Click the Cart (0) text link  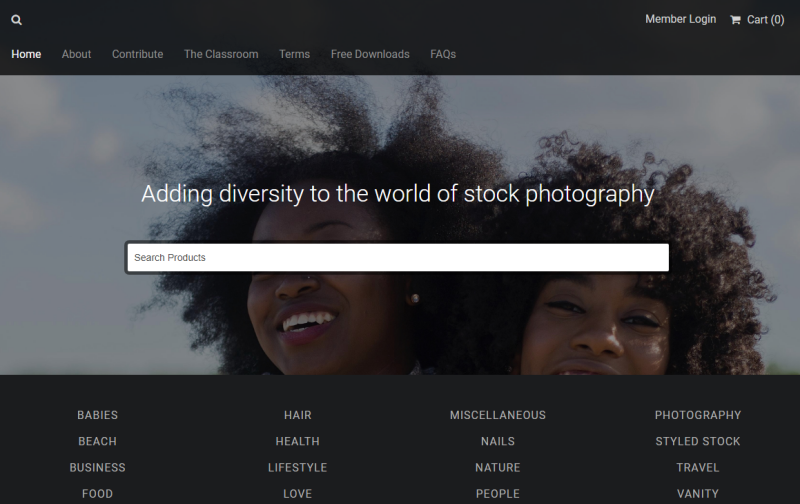pyautogui.click(x=765, y=20)
